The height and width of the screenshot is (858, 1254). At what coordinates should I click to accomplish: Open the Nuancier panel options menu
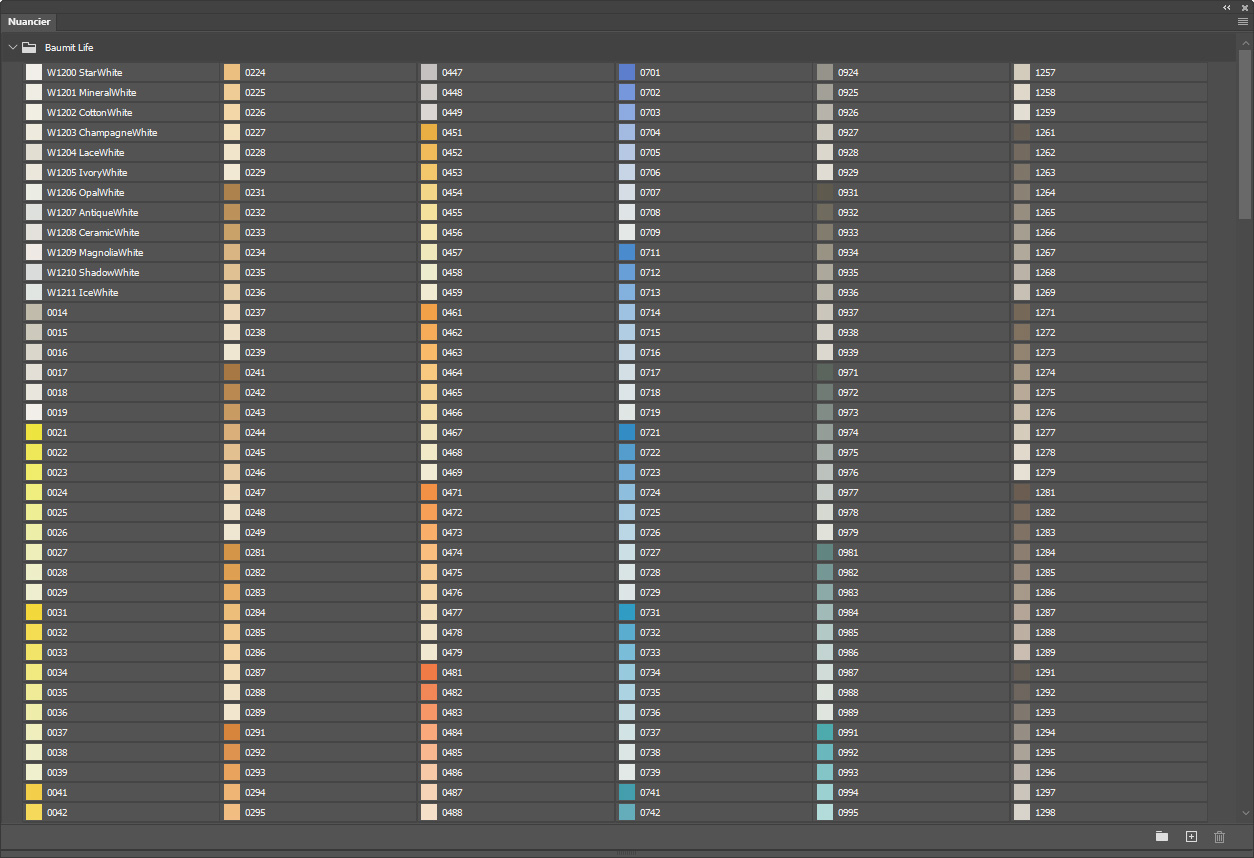click(x=1242, y=21)
